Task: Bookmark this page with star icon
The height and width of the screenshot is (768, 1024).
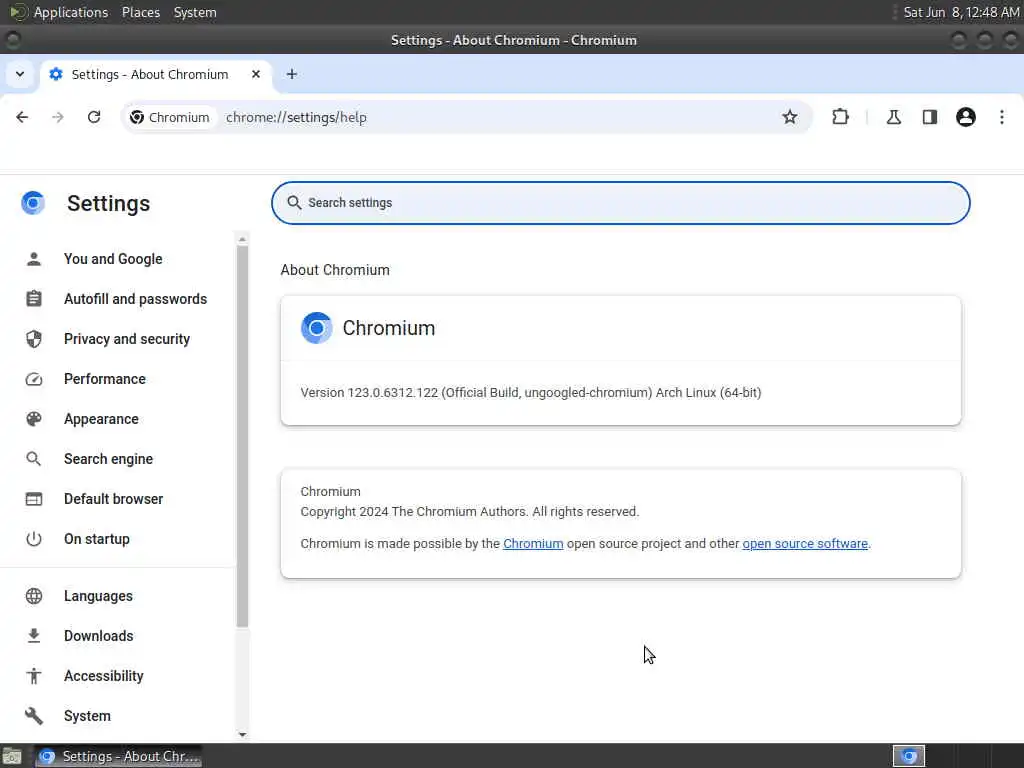Action: (x=790, y=117)
